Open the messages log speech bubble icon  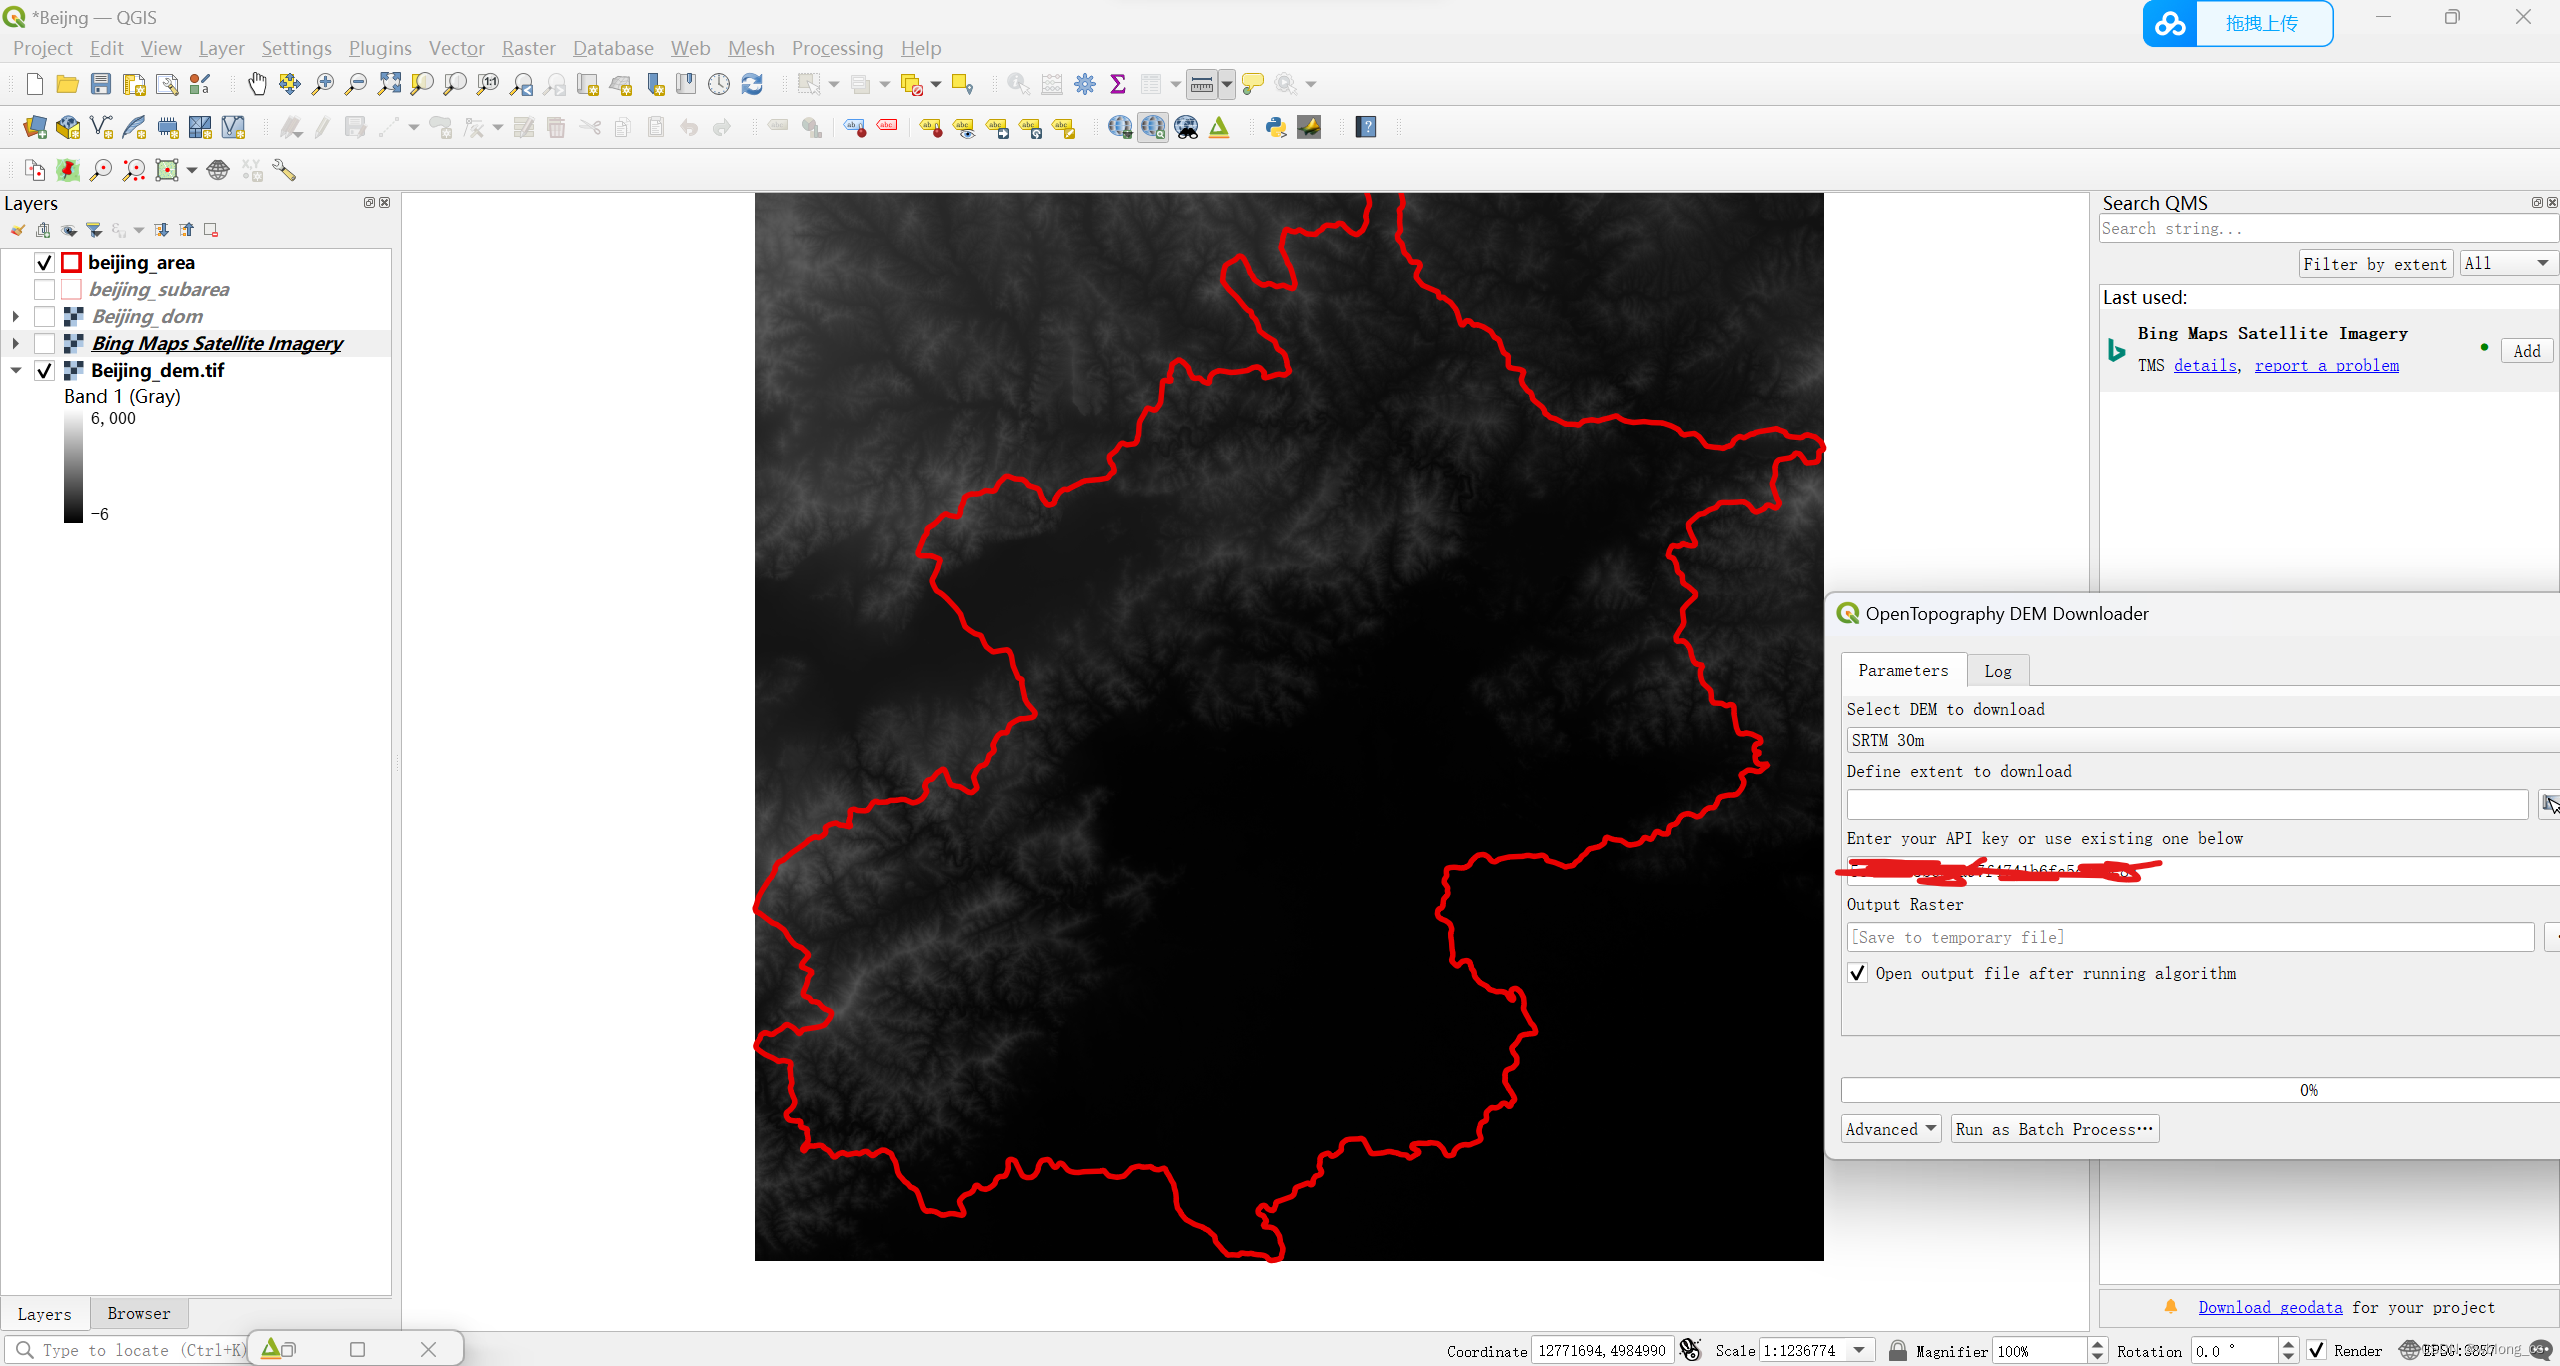(2540, 1350)
